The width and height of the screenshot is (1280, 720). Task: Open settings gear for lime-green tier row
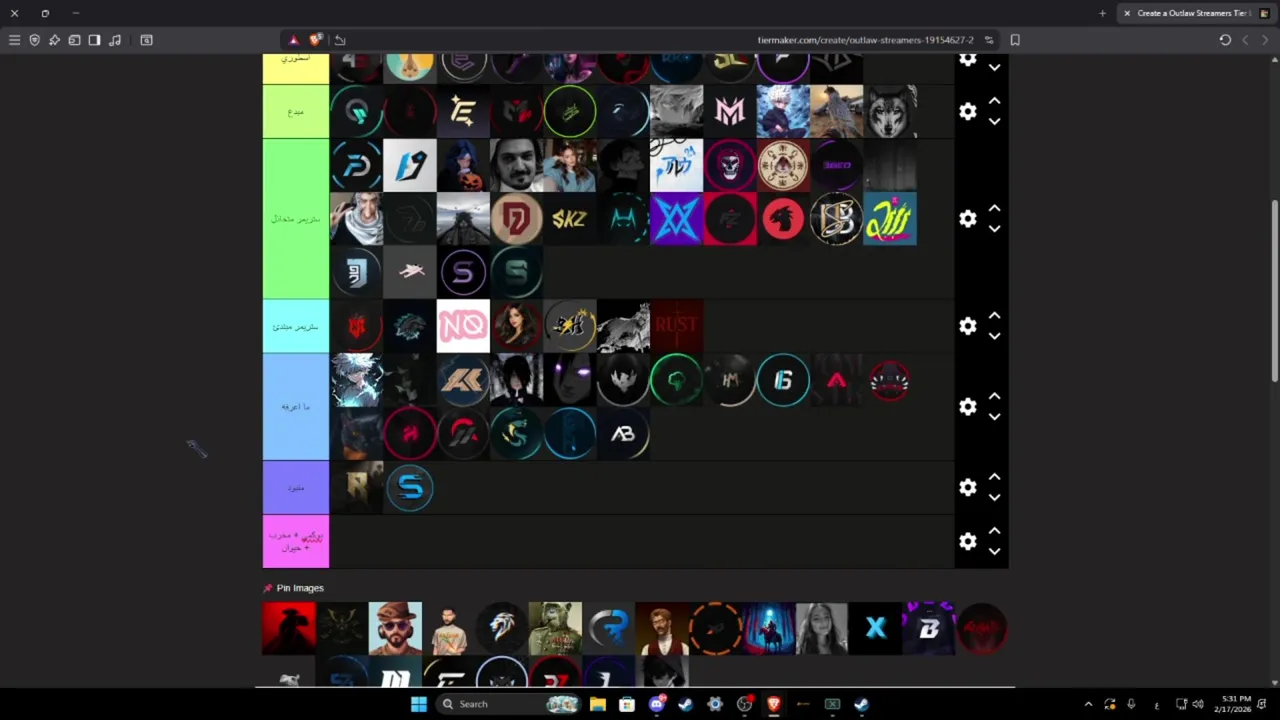[x=968, y=111]
